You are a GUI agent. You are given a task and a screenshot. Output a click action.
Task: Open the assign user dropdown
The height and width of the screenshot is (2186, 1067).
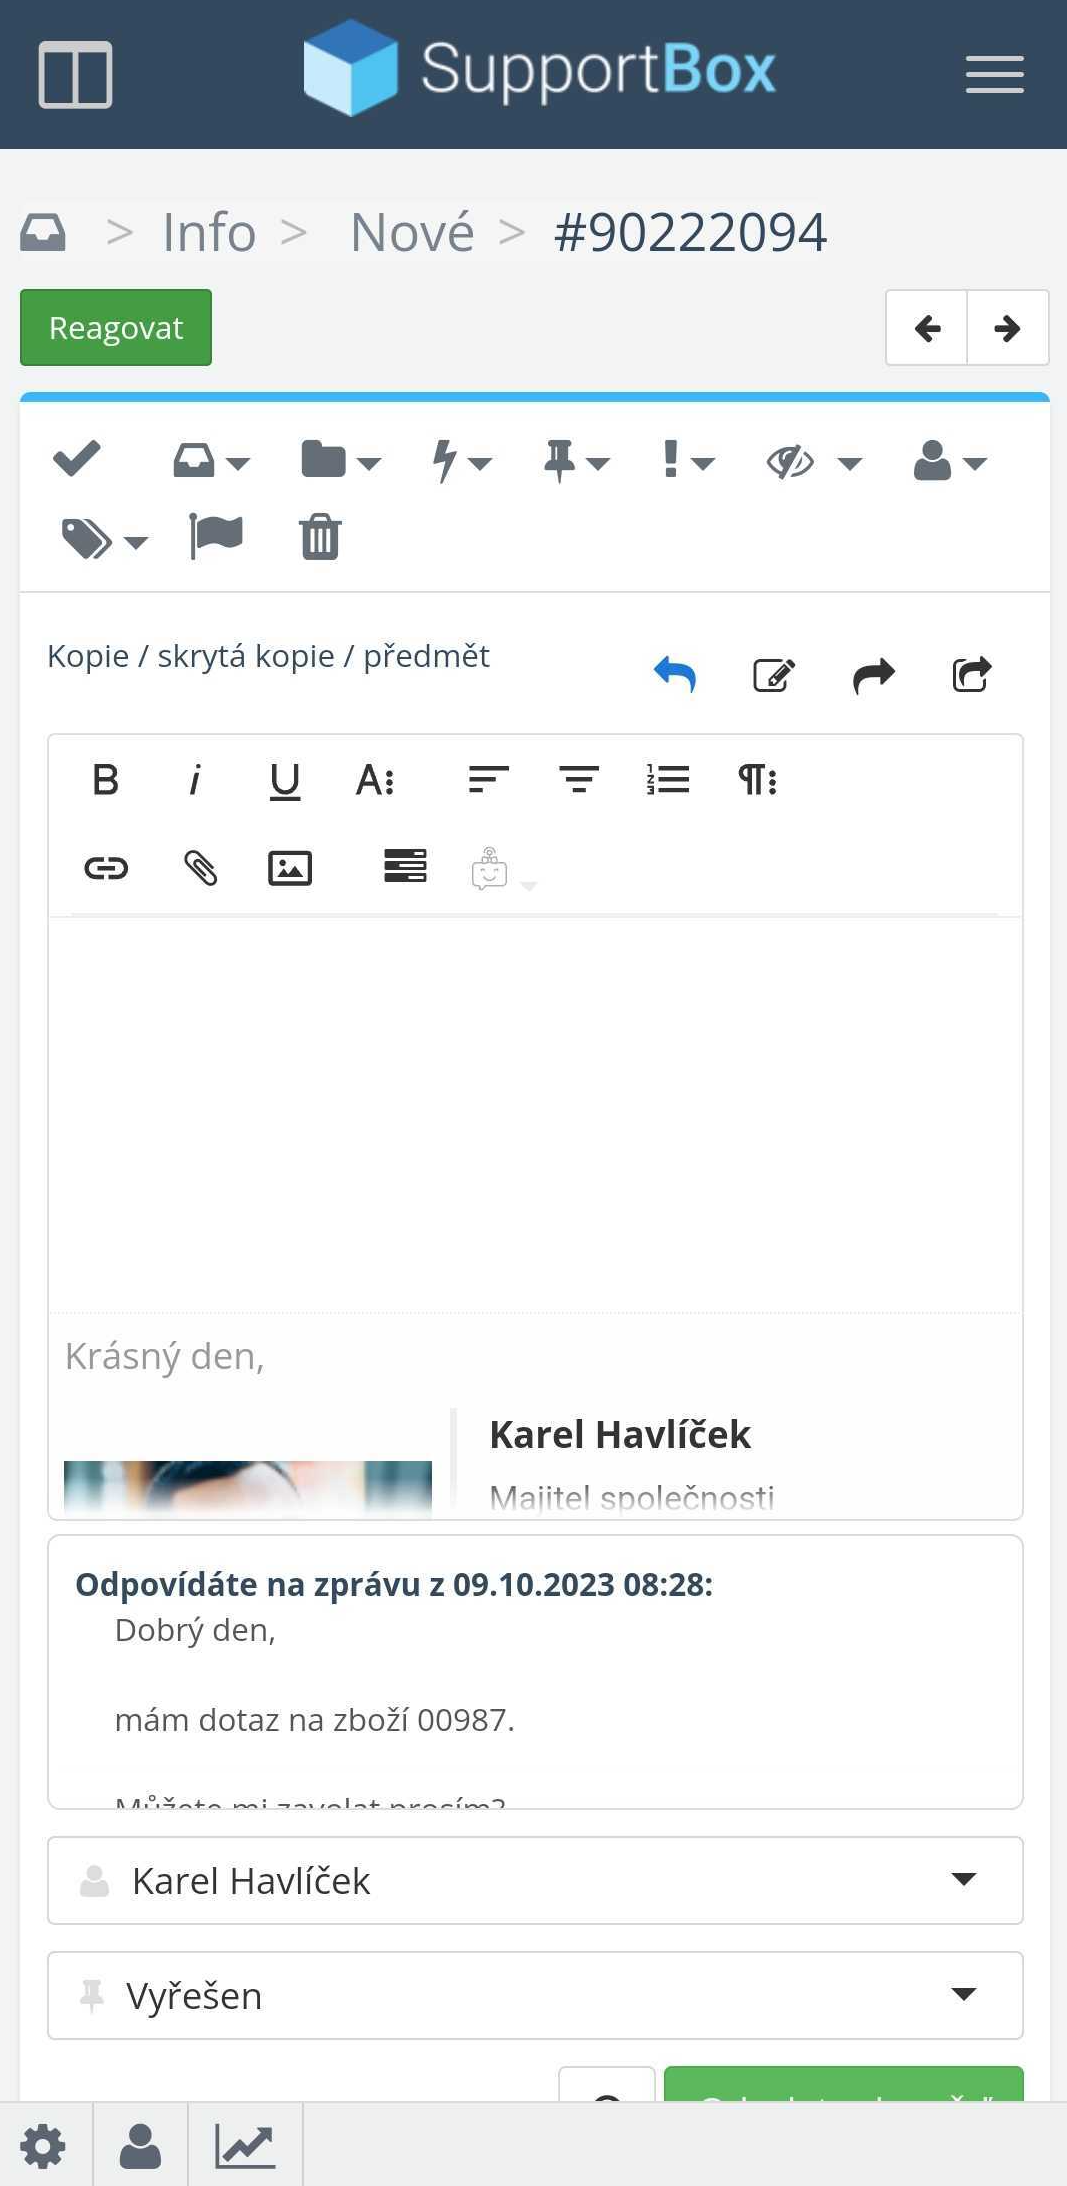pyautogui.click(x=950, y=461)
